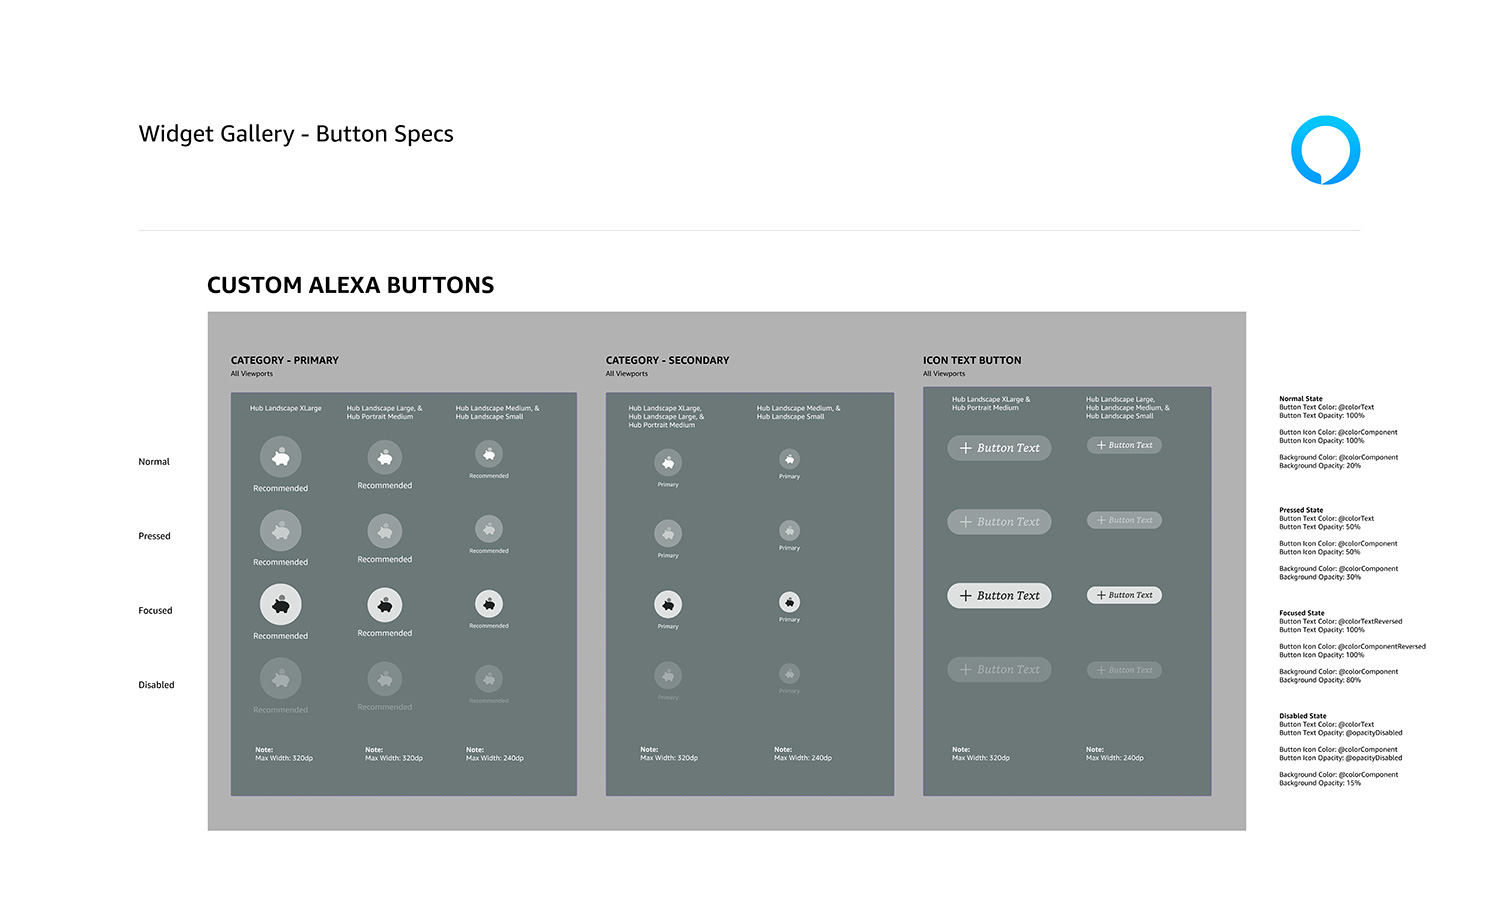Click the 'CATEGORY - PRIMARY' heading
This screenshot has width=1500, height=923.
(285, 360)
